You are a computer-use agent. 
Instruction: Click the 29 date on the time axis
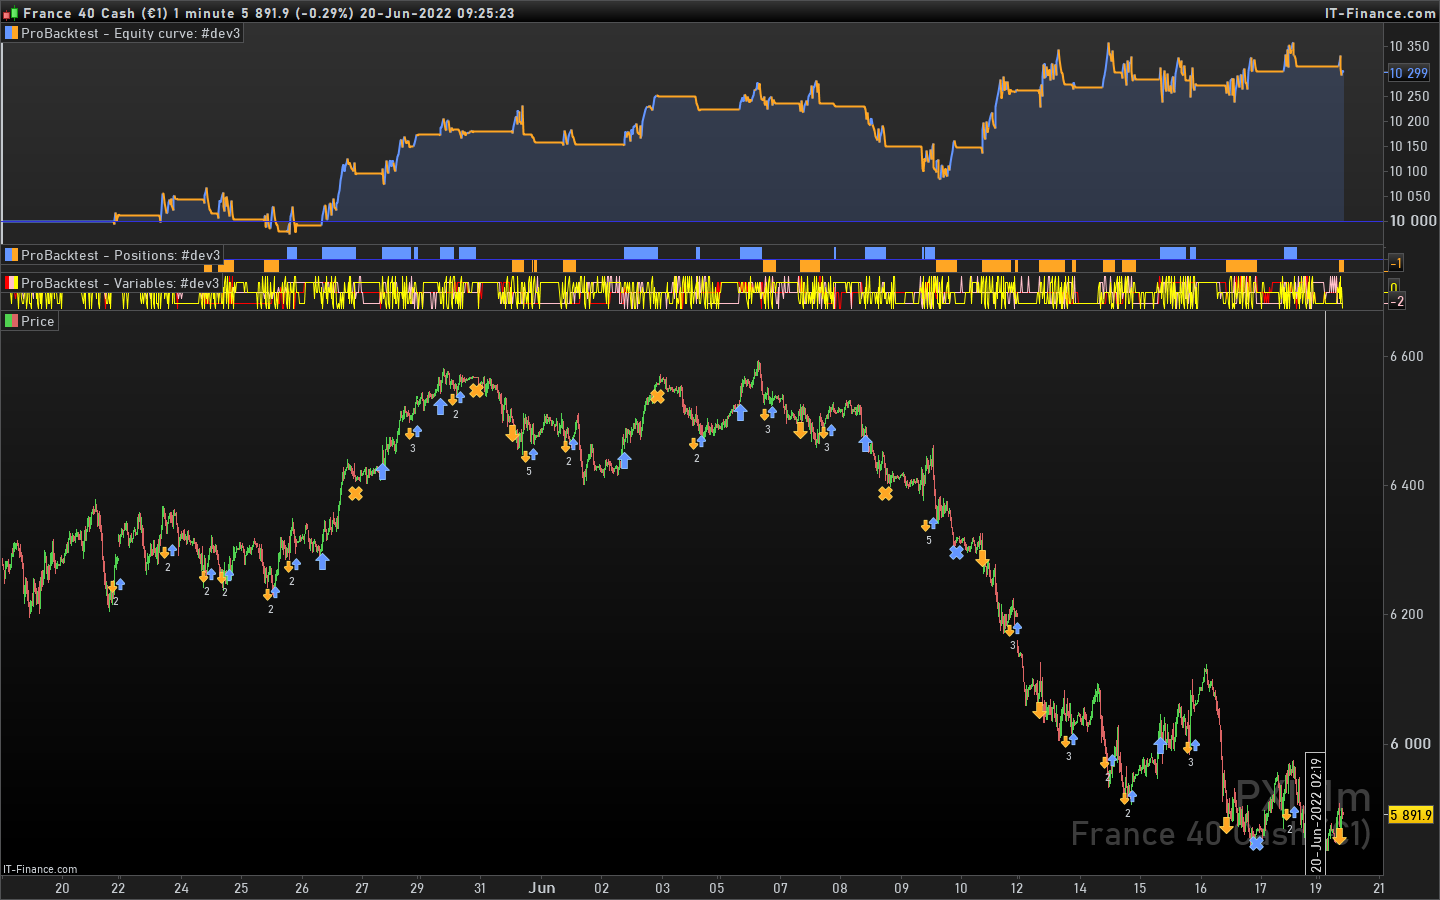[x=417, y=888]
